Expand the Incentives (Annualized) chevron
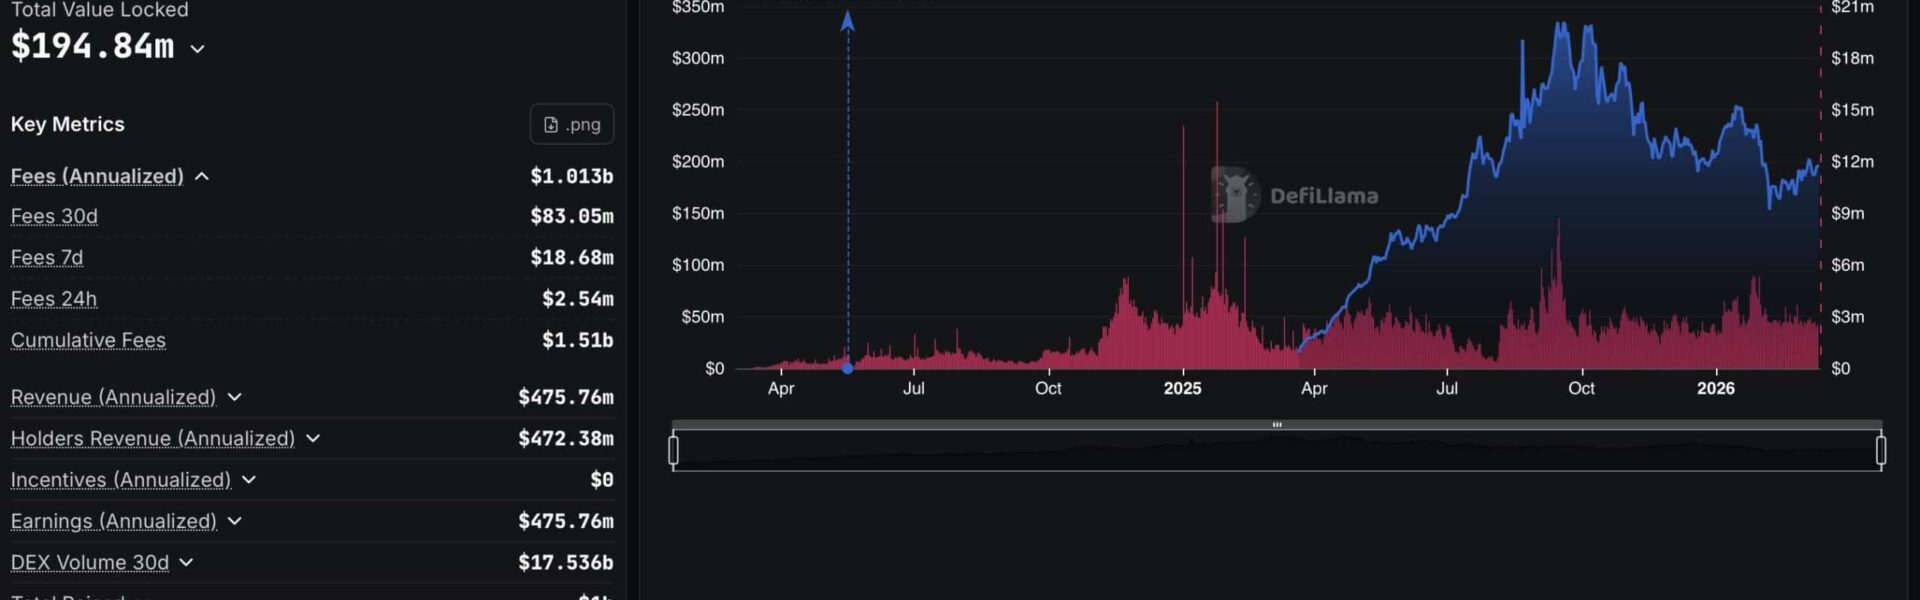 click(x=249, y=481)
